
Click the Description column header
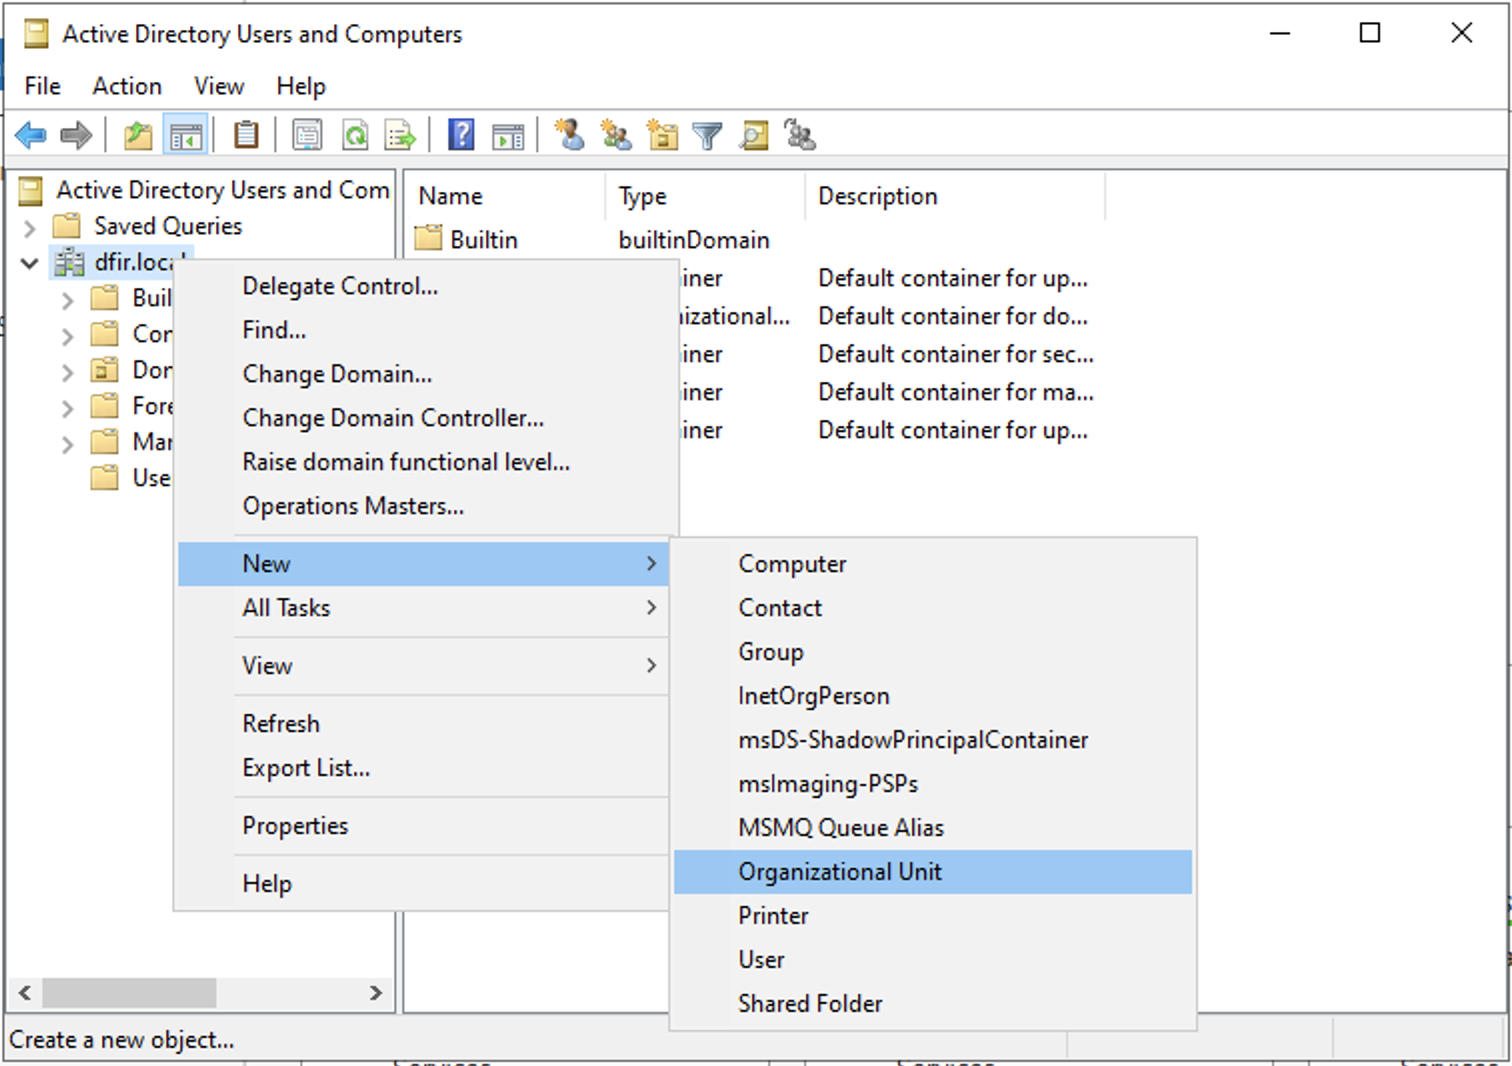(878, 196)
